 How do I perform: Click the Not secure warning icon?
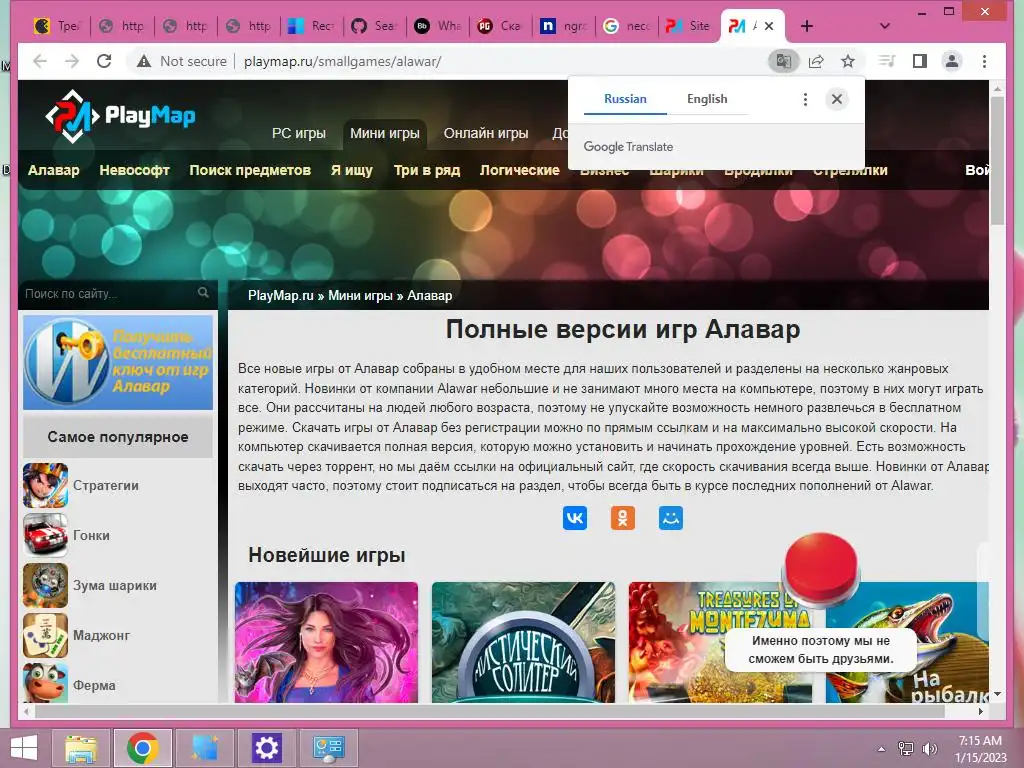(x=144, y=61)
